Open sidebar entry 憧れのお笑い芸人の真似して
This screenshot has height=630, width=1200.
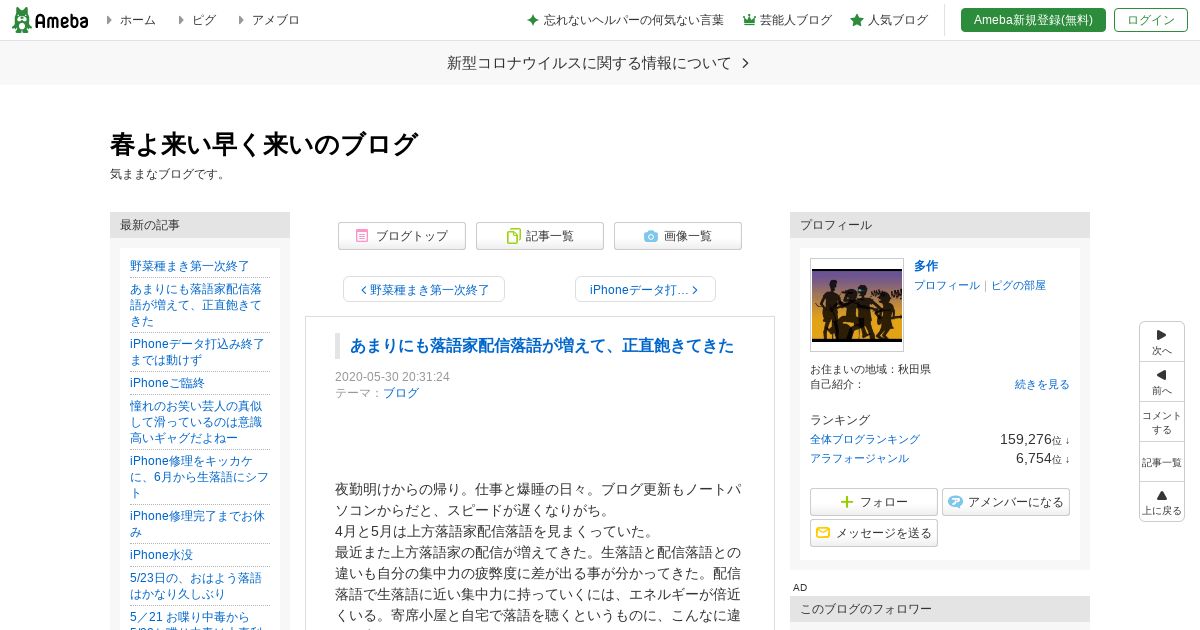[196, 422]
